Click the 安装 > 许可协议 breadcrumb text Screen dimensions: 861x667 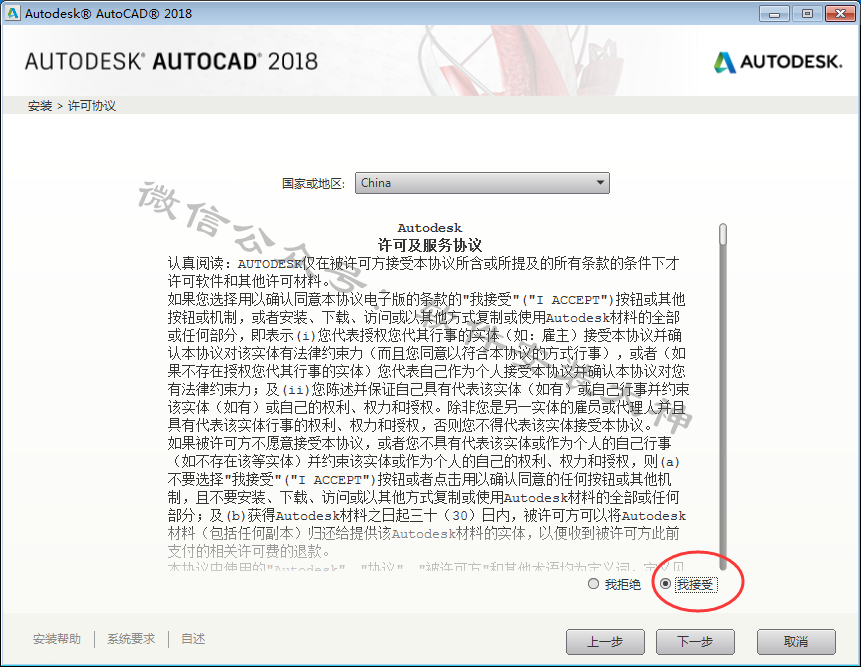[x=72, y=106]
